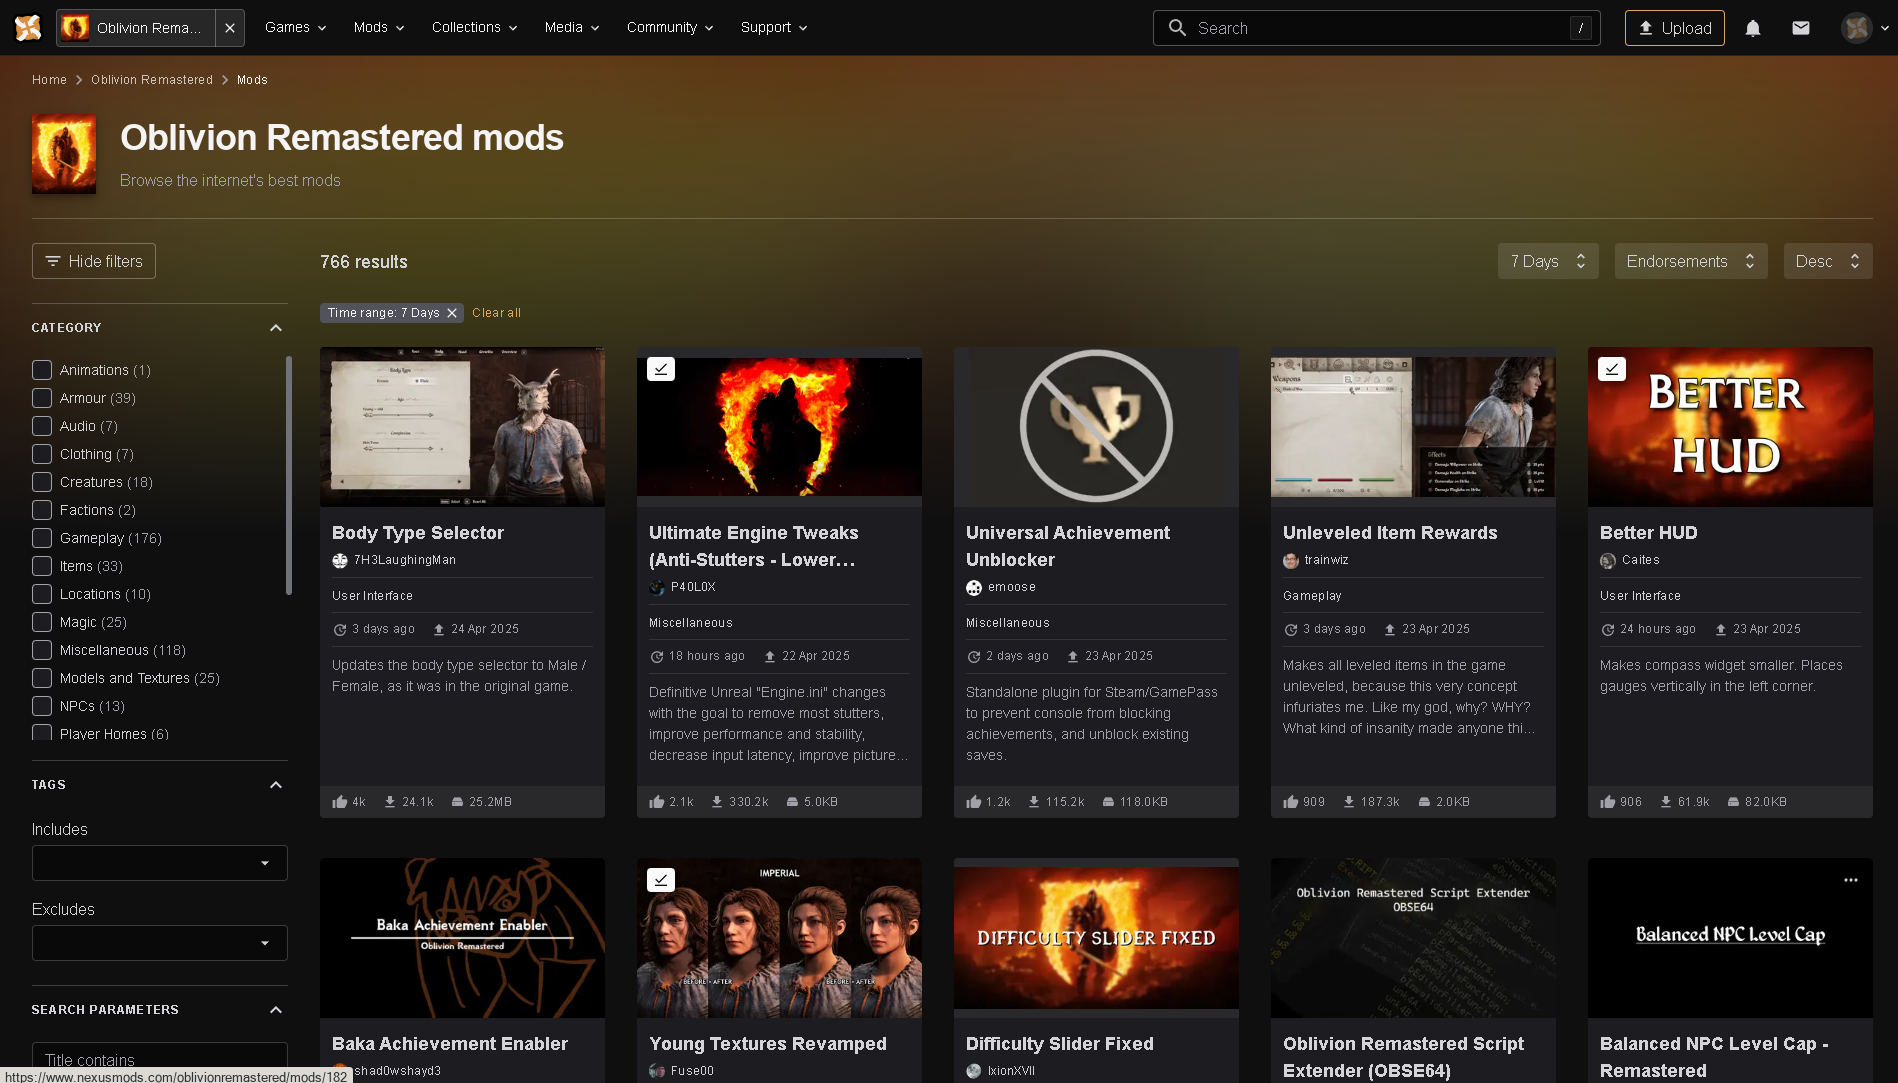Screen dimensions: 1898x1083
Task: Check the Audio category checkbox
Action: (42, 426)
